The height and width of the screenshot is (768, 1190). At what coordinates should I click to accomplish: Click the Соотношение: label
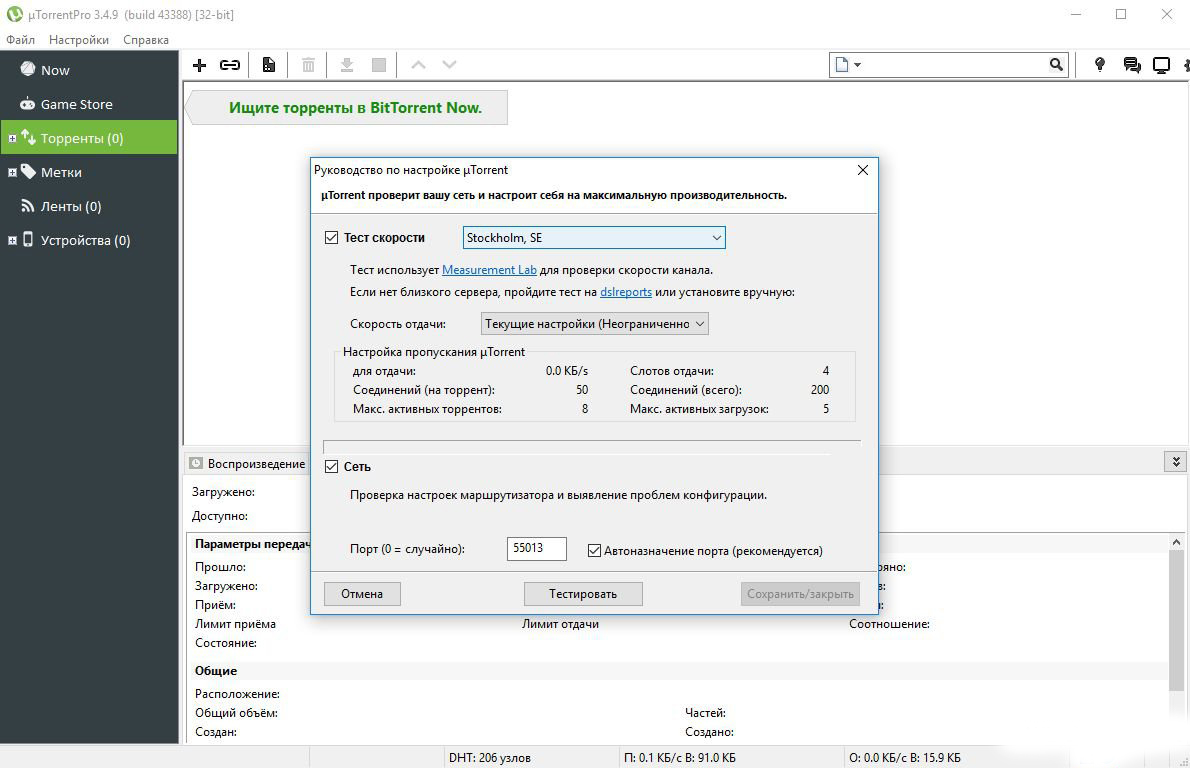click(x=889, y=624)
